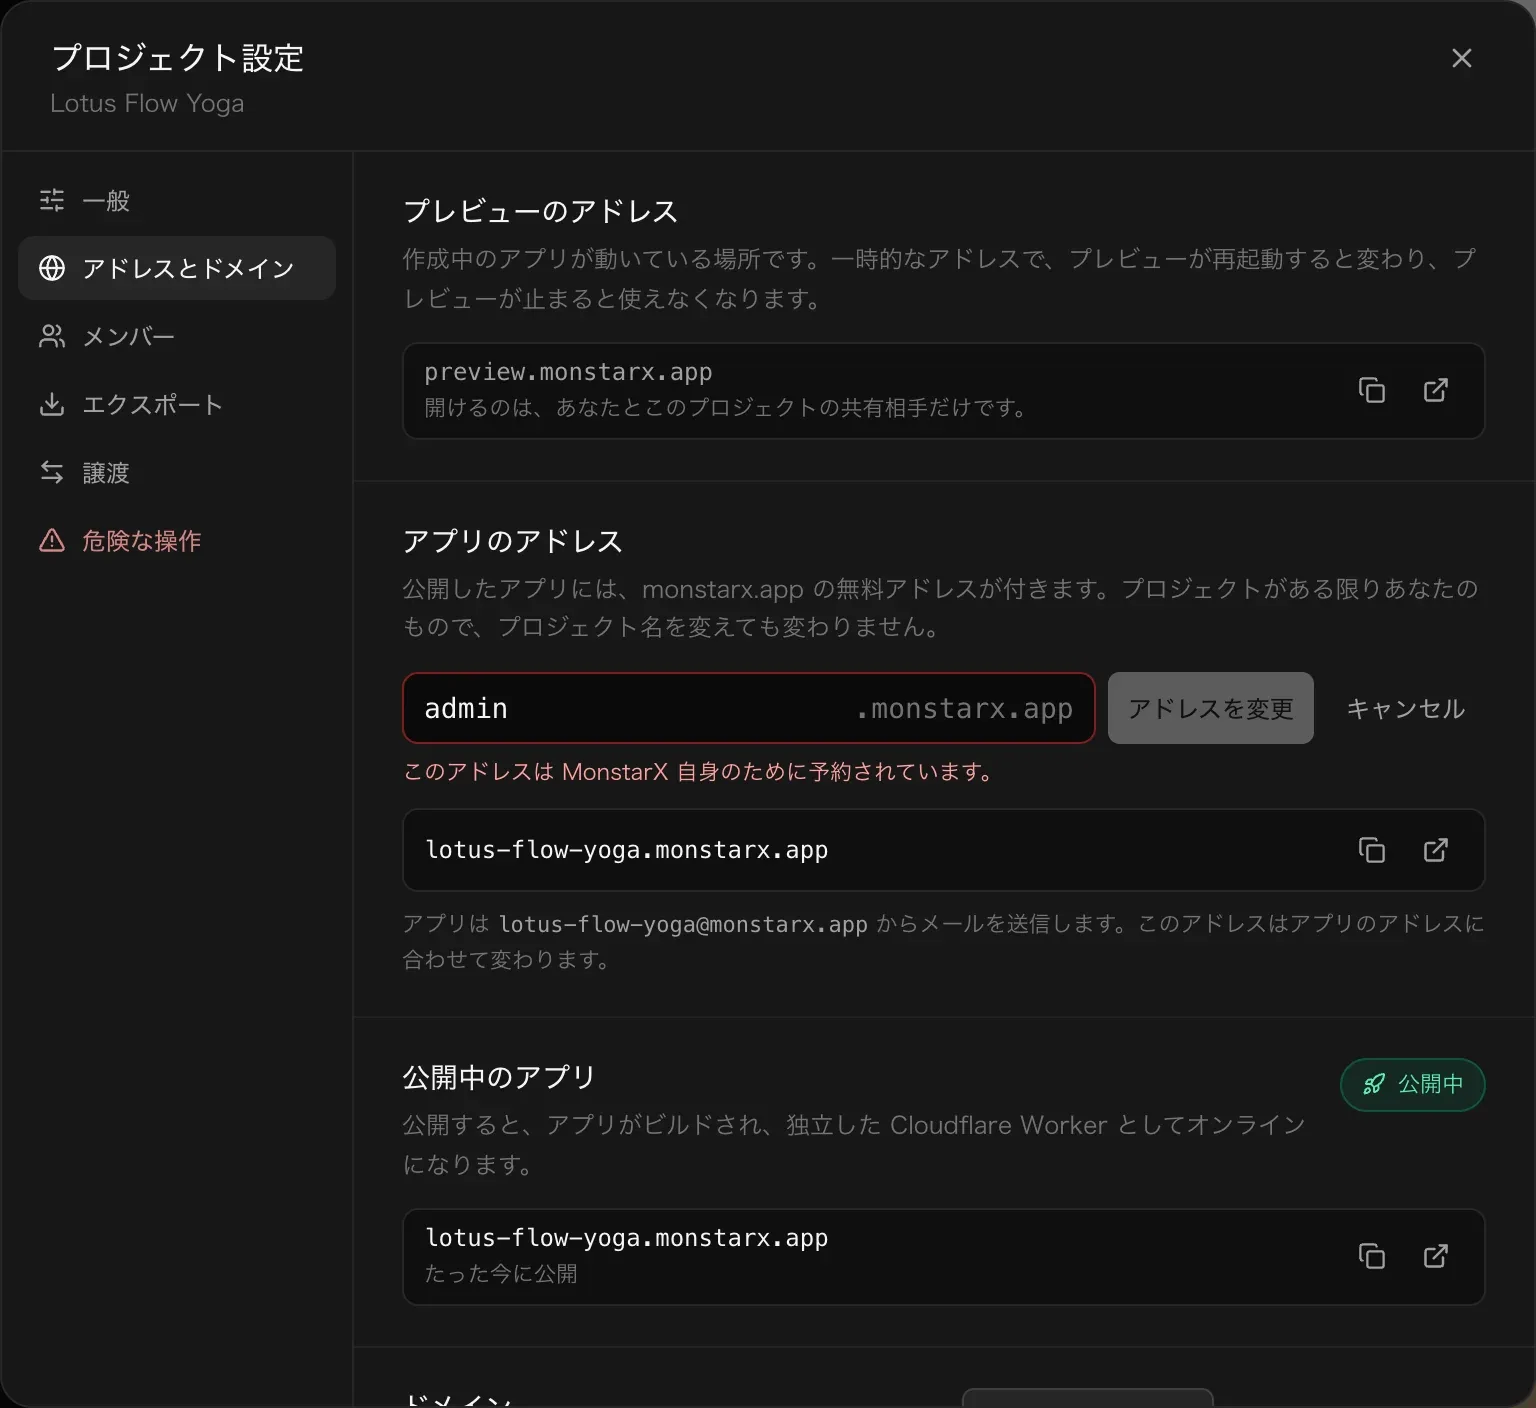
Task: Click the アプリのアドレス heading
Action: pyautogui.click(x=512, y=541)
